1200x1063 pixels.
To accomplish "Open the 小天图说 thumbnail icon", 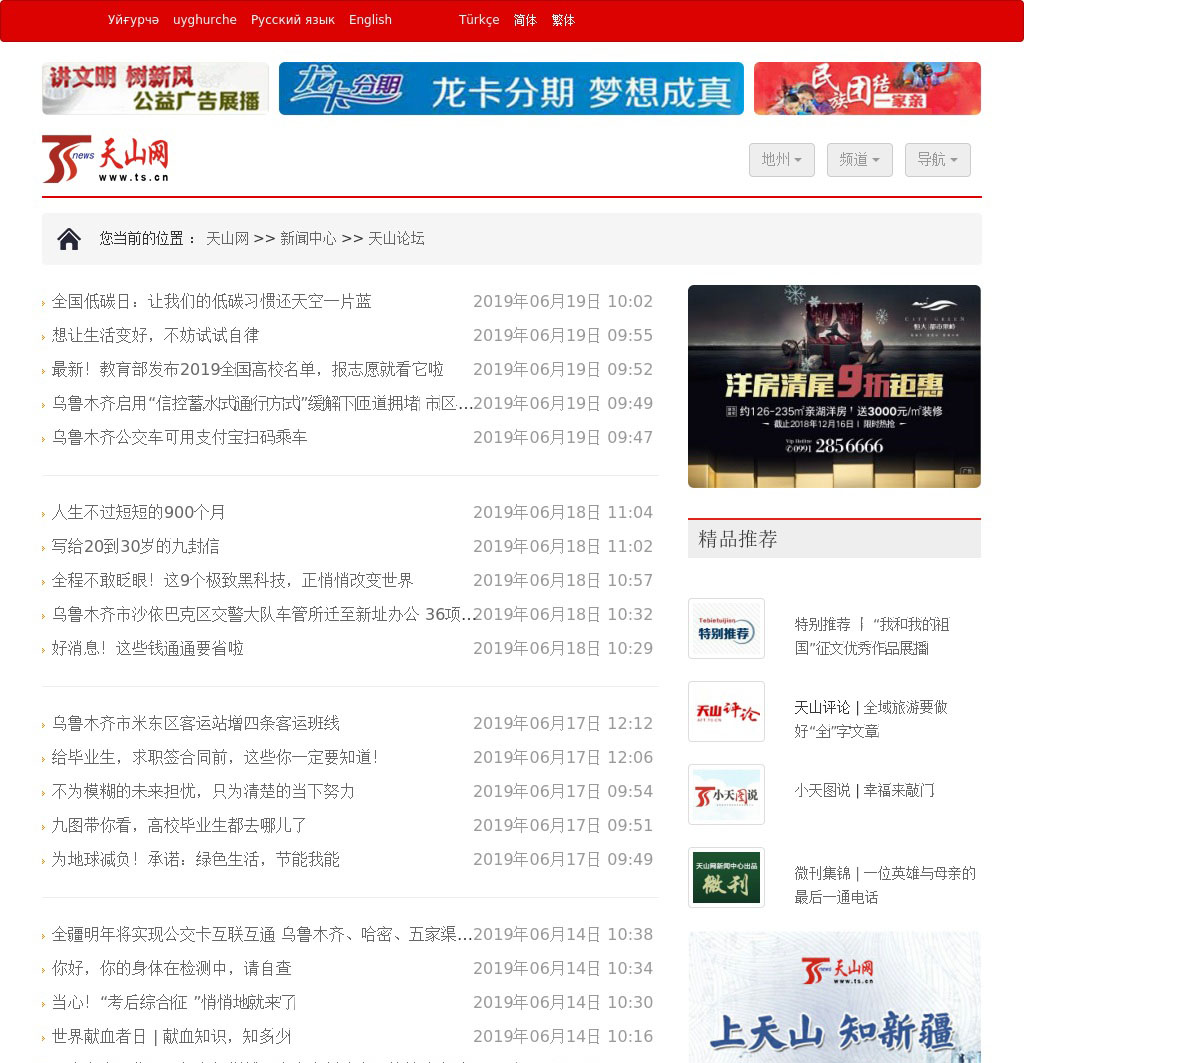I will [726, 795].
